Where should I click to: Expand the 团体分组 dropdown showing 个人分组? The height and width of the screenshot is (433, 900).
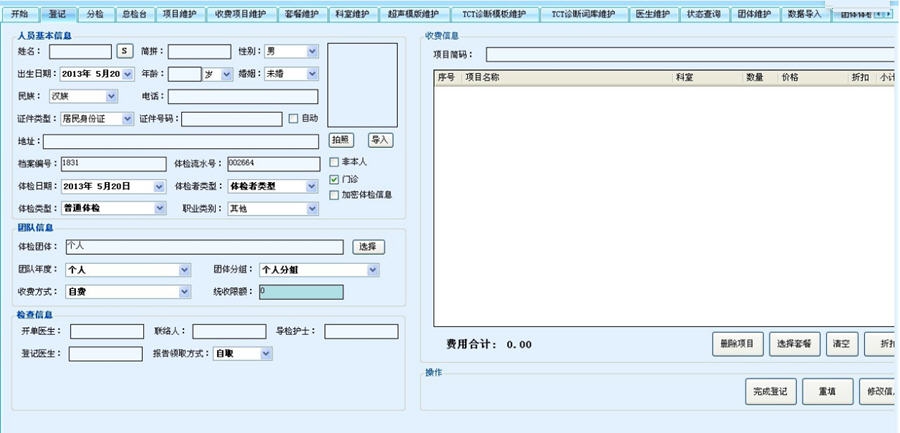click(373, 270)
